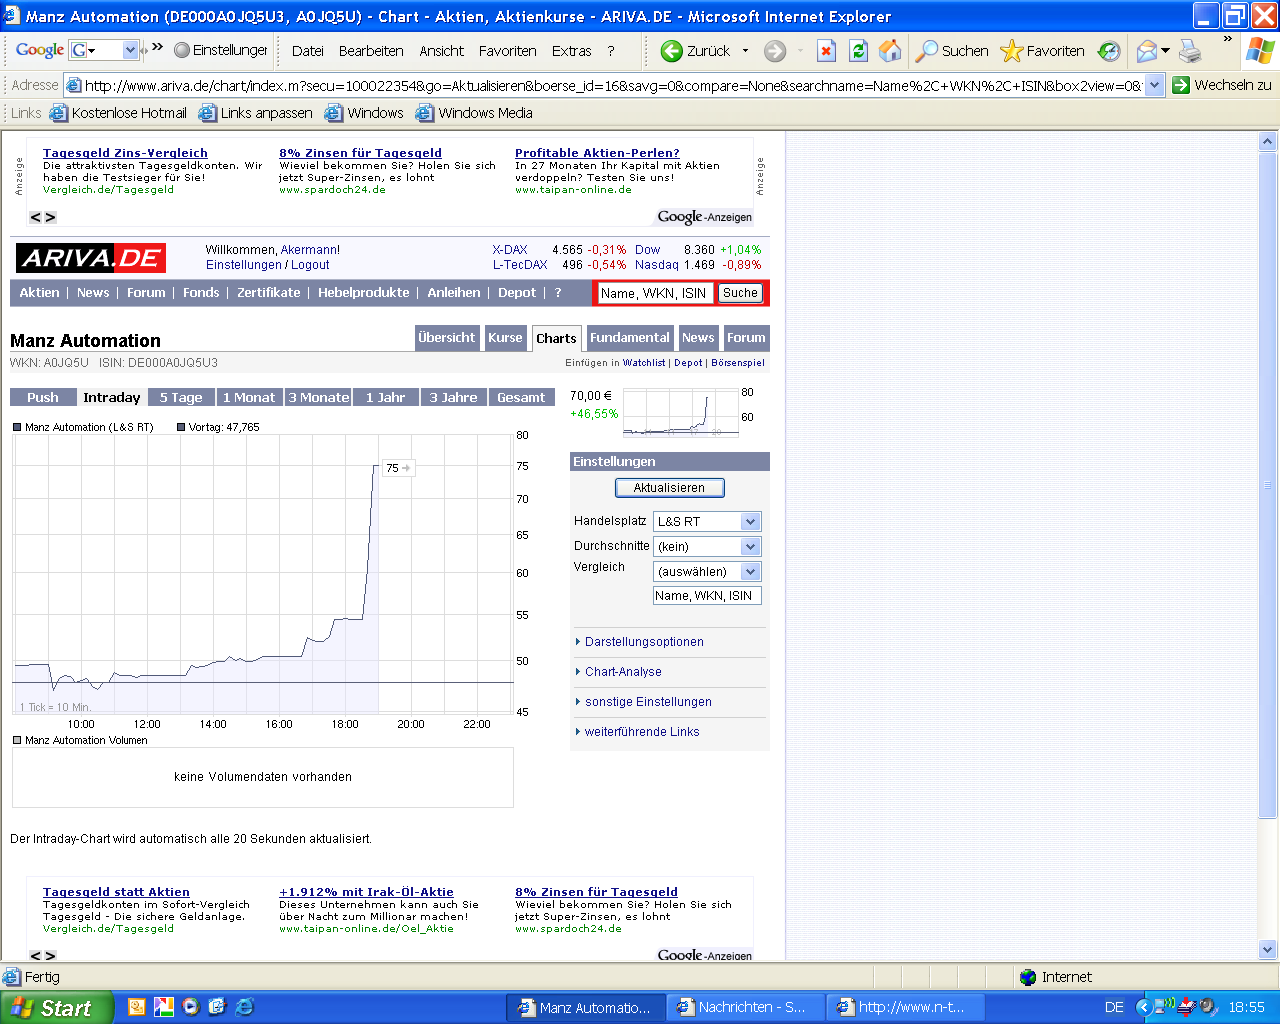Click the ARIVA.DE logo

click(91, 258)
